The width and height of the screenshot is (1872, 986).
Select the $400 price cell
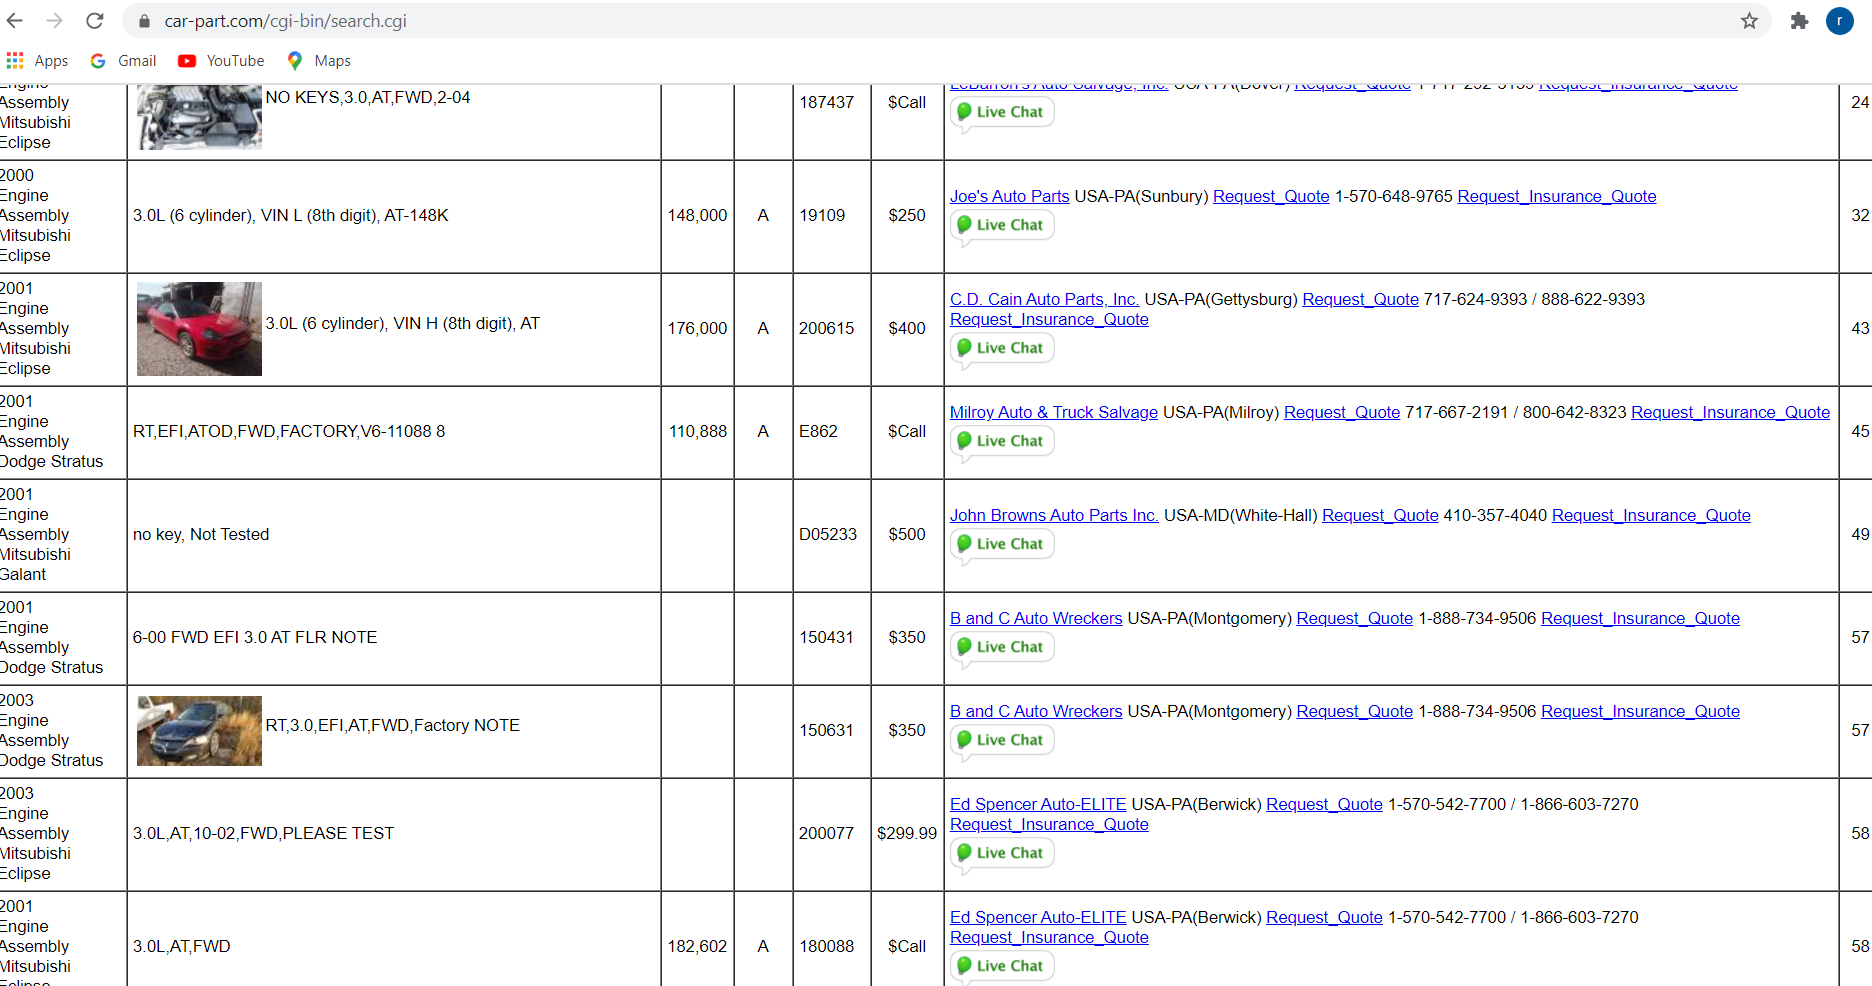907,329
